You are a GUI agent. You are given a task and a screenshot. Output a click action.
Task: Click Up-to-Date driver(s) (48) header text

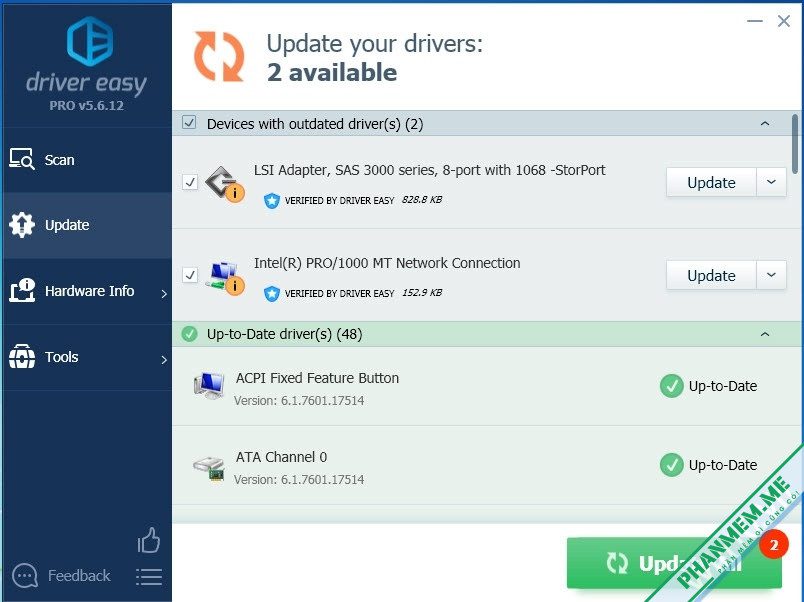[x=285, y=334]
